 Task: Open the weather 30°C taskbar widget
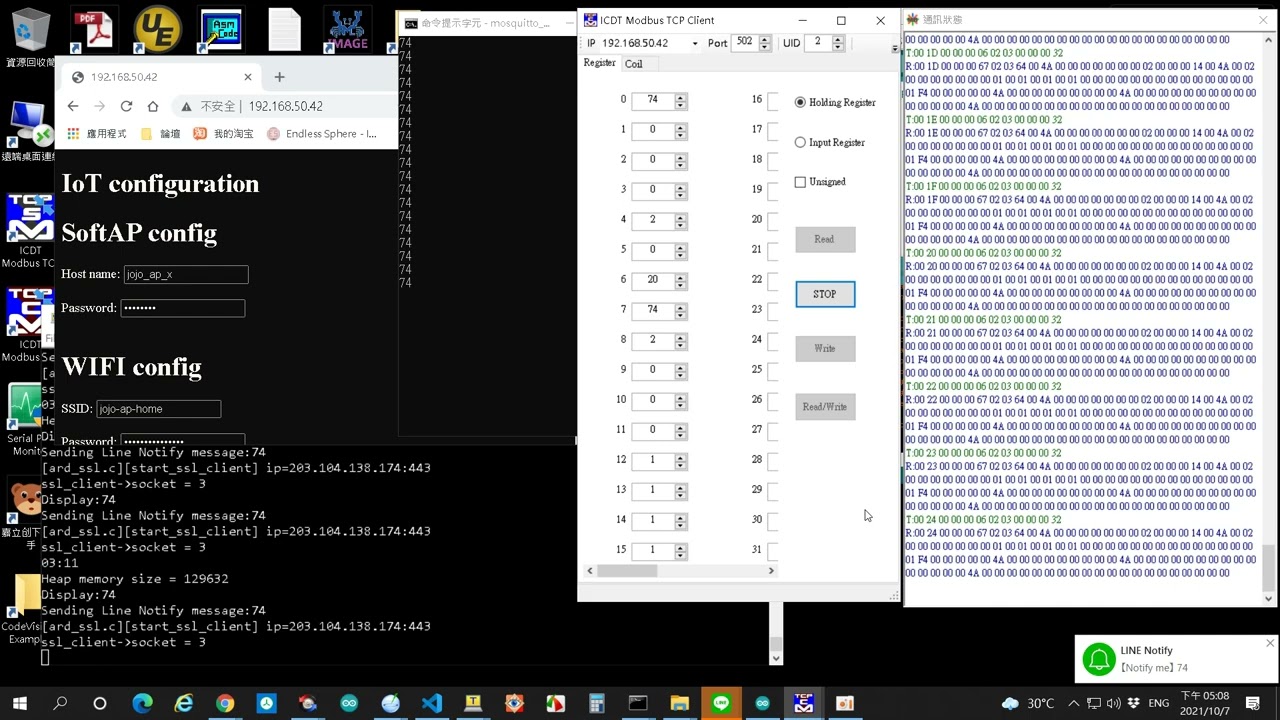(1028, 703)
